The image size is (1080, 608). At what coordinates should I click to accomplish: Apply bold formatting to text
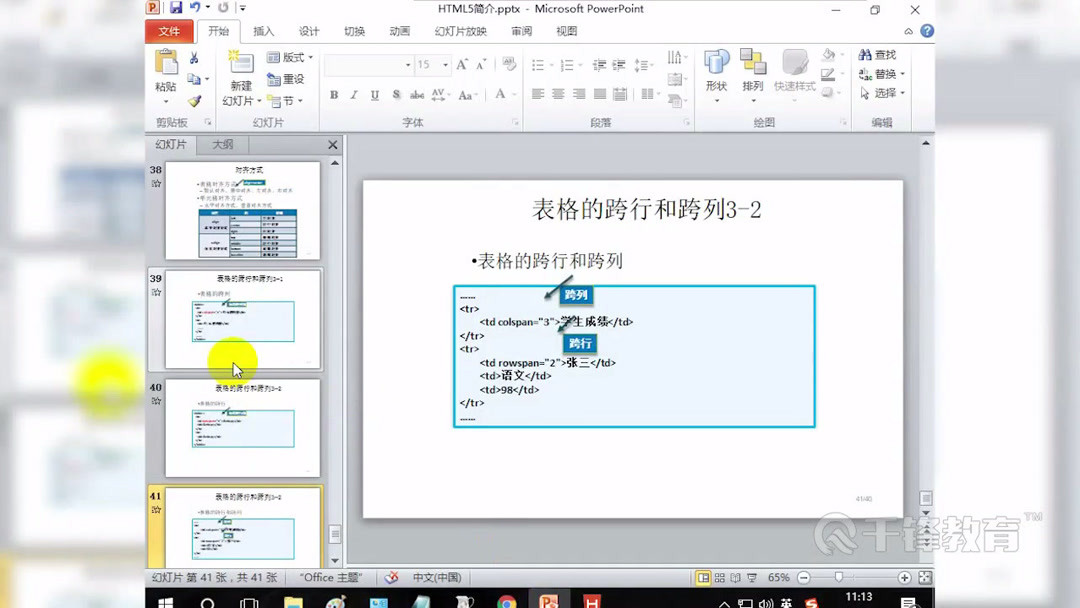click(x=334, y=95)
